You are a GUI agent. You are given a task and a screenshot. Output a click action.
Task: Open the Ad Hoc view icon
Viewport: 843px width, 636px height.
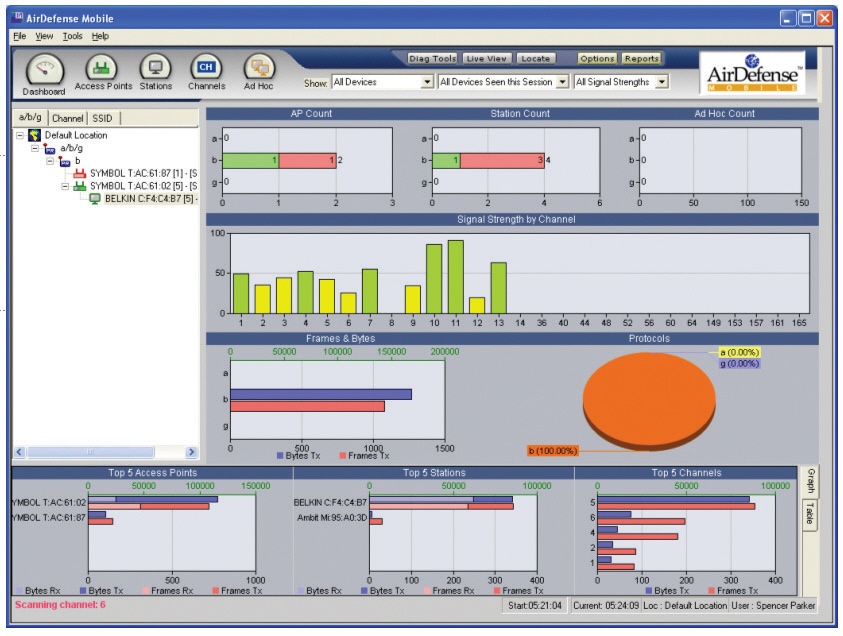259,67
